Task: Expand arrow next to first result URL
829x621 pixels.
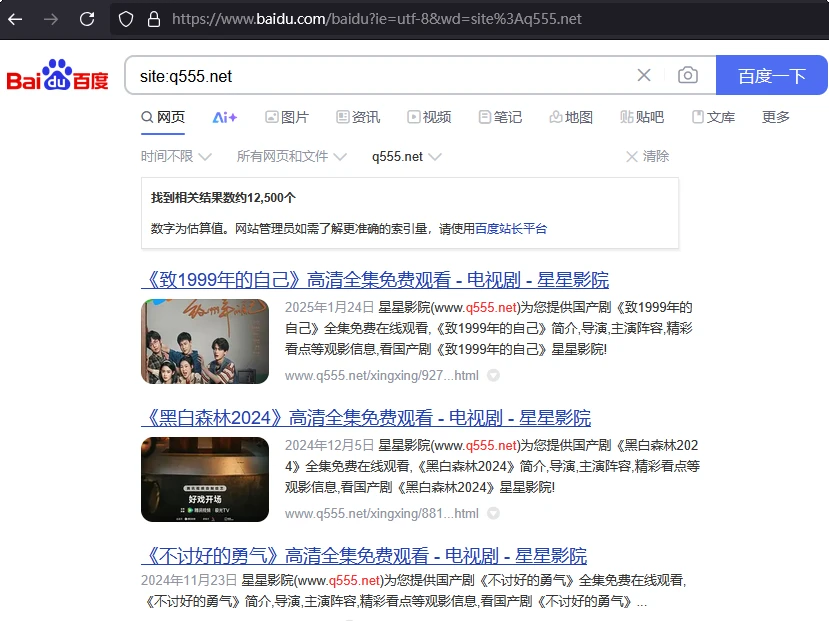Action: [493, 376]
